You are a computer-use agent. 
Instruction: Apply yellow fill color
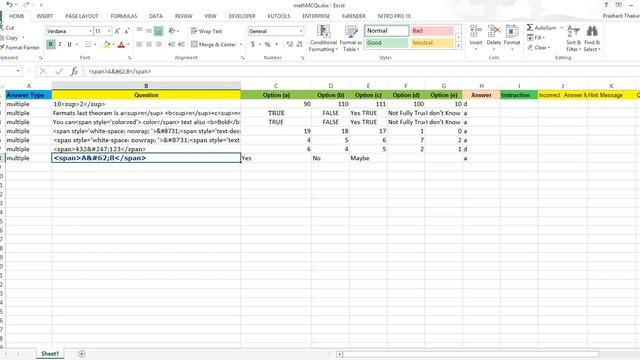click(107, 44)
